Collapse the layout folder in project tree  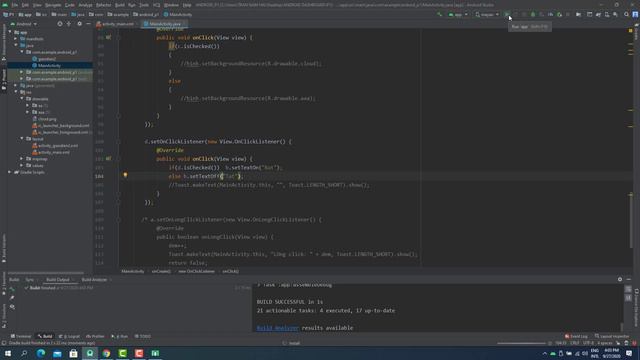click(22, 138)
